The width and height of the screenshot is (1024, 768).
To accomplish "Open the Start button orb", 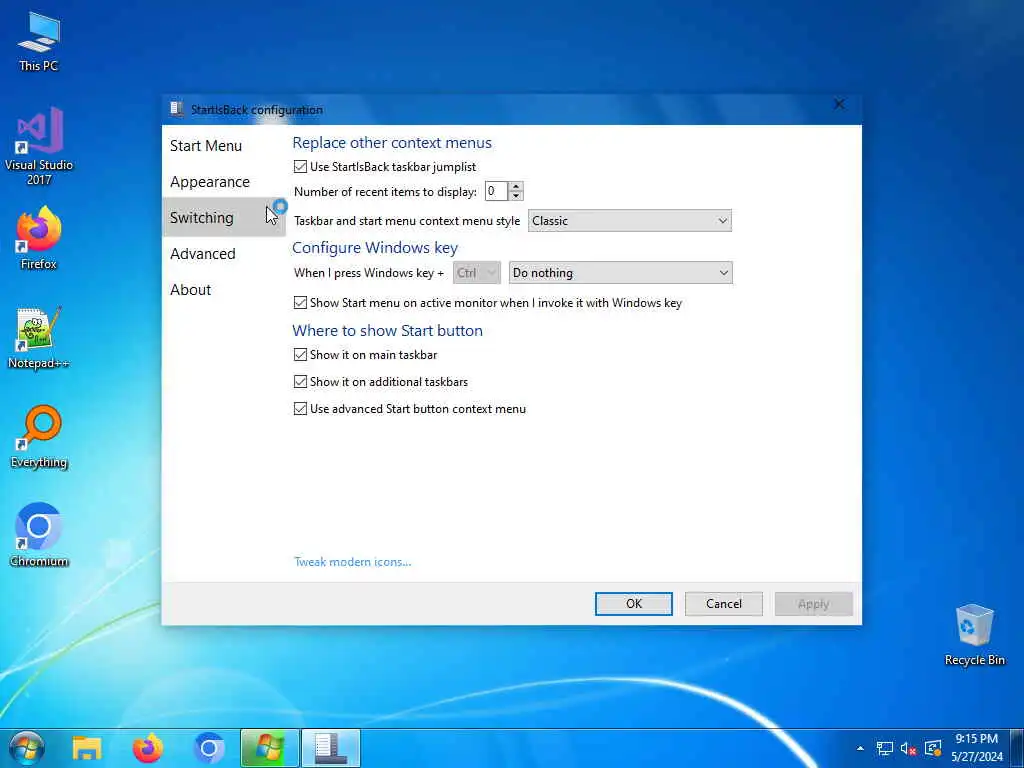I will [x=26, y=748].
